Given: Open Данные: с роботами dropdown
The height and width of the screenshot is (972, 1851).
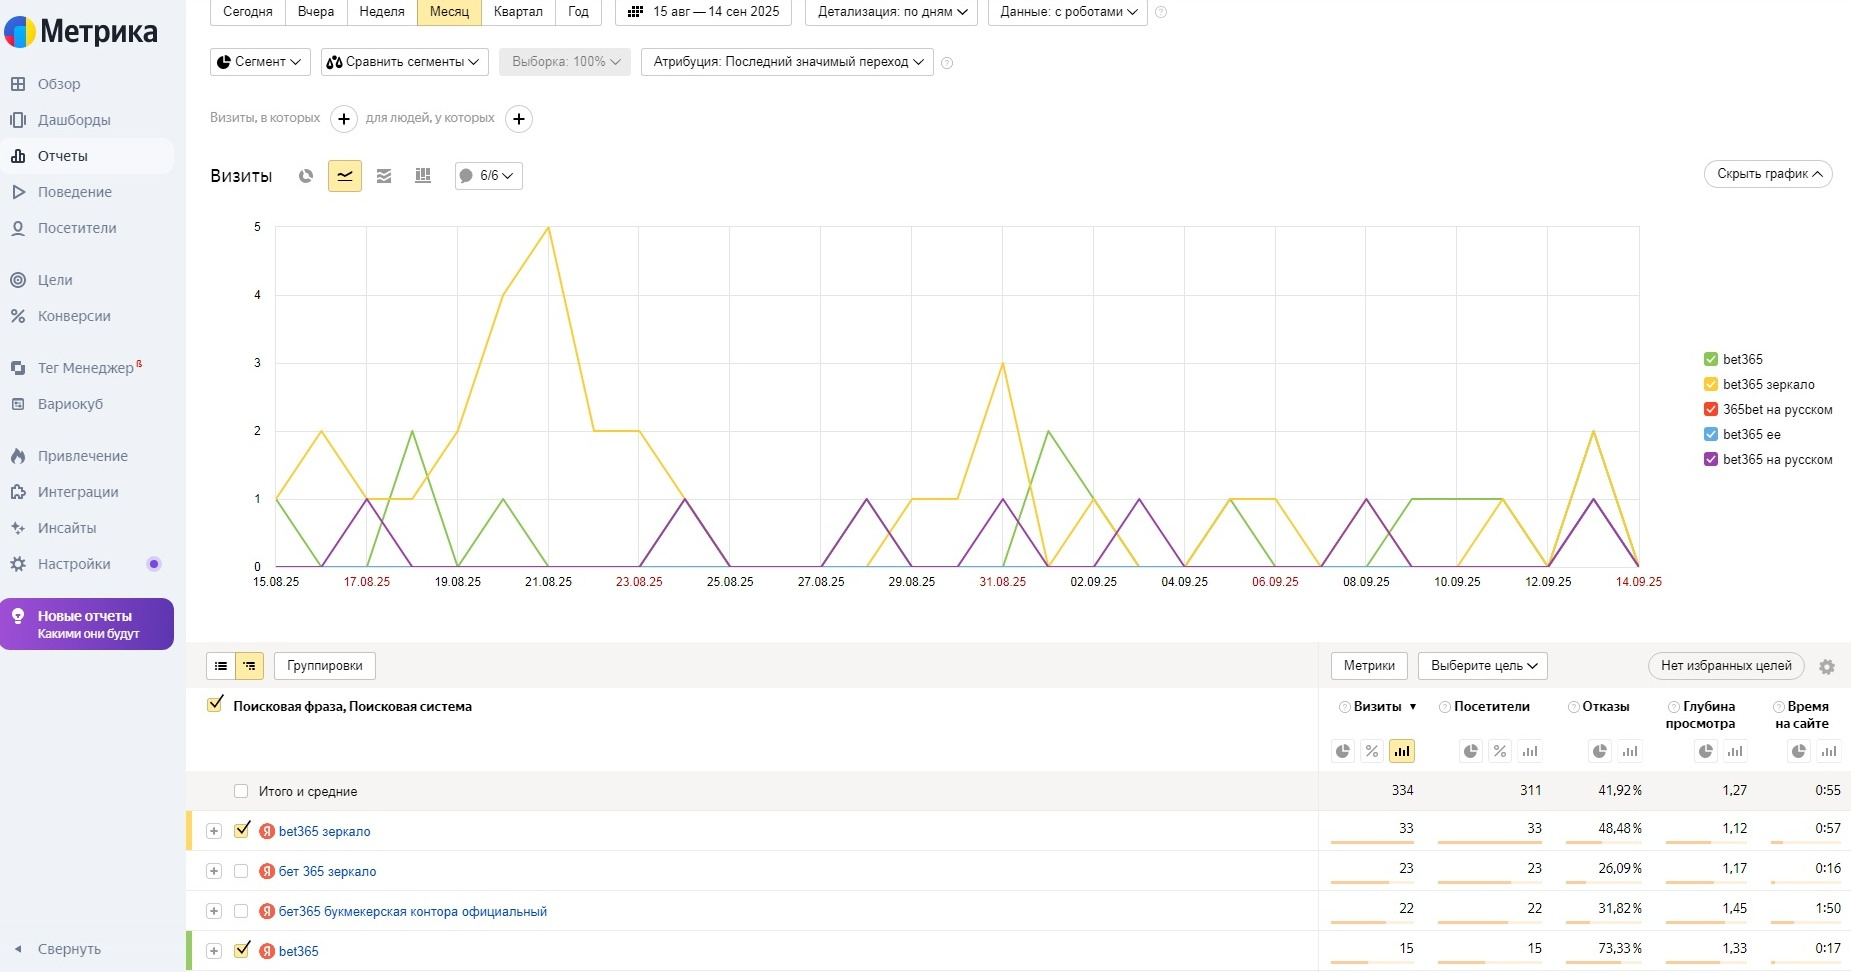Looking at the screenshot, I should [1068, 12].
